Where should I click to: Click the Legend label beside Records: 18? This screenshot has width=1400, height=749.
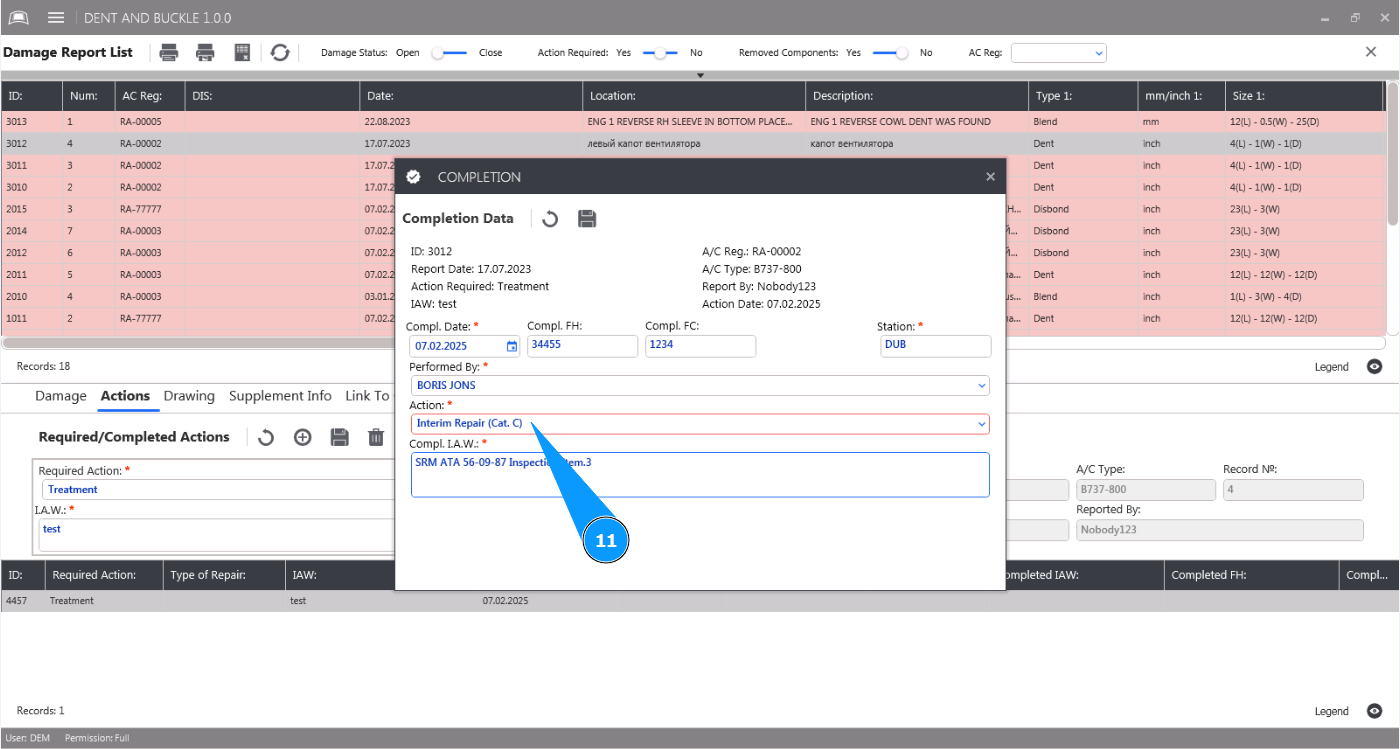point(1331,367)
